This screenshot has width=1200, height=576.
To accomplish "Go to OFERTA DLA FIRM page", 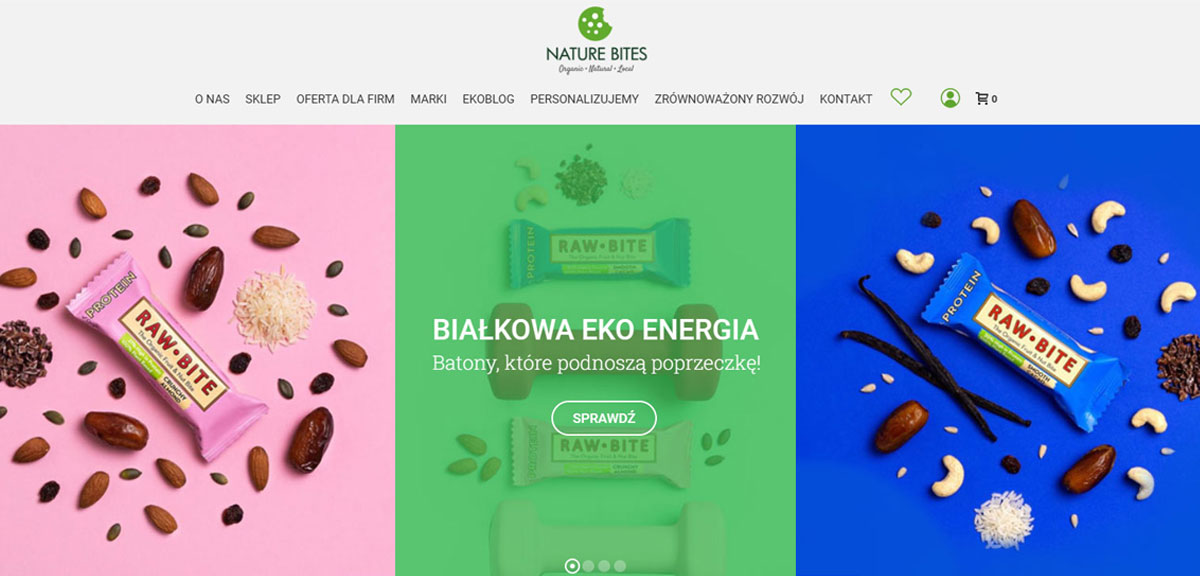I will [345, 99].
